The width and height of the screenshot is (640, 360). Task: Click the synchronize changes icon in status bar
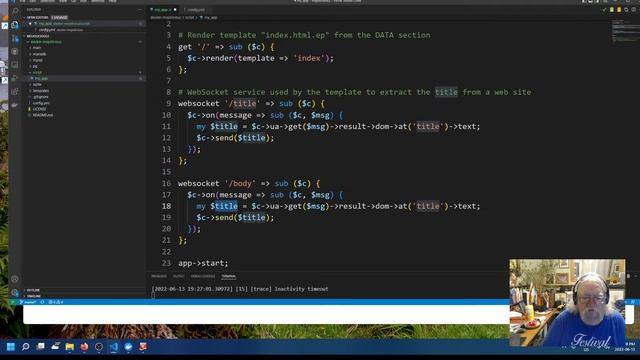[x=42, y=302]
